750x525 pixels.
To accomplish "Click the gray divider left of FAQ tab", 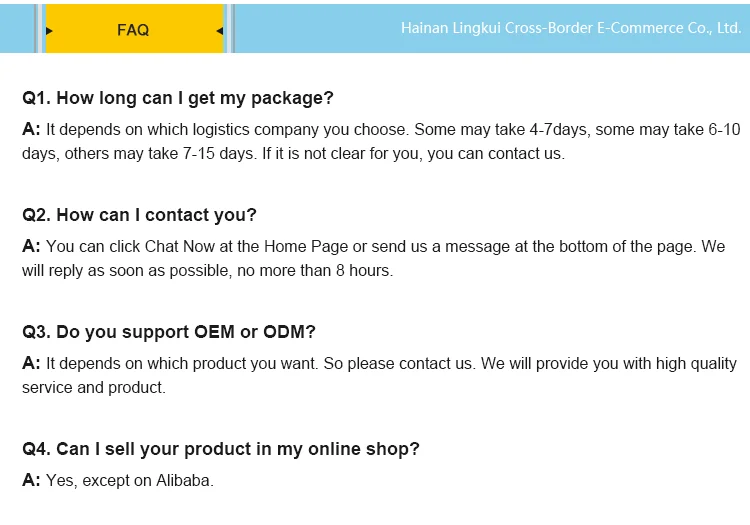I will click(39, 27).
